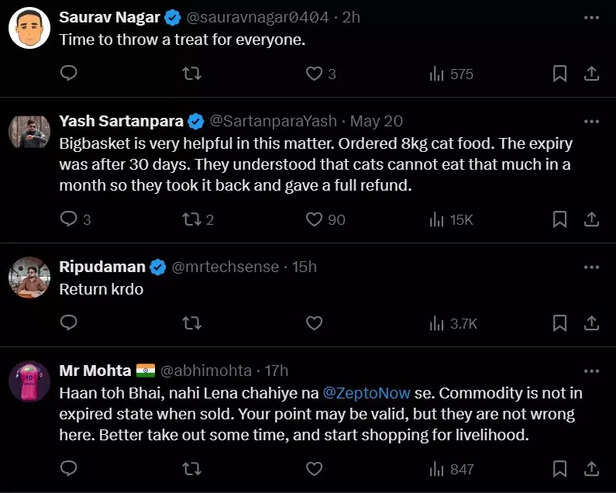Click Saurav Nagar's profile avatar
The width and height of the screenshot is (616, 493).
[30, 27]
